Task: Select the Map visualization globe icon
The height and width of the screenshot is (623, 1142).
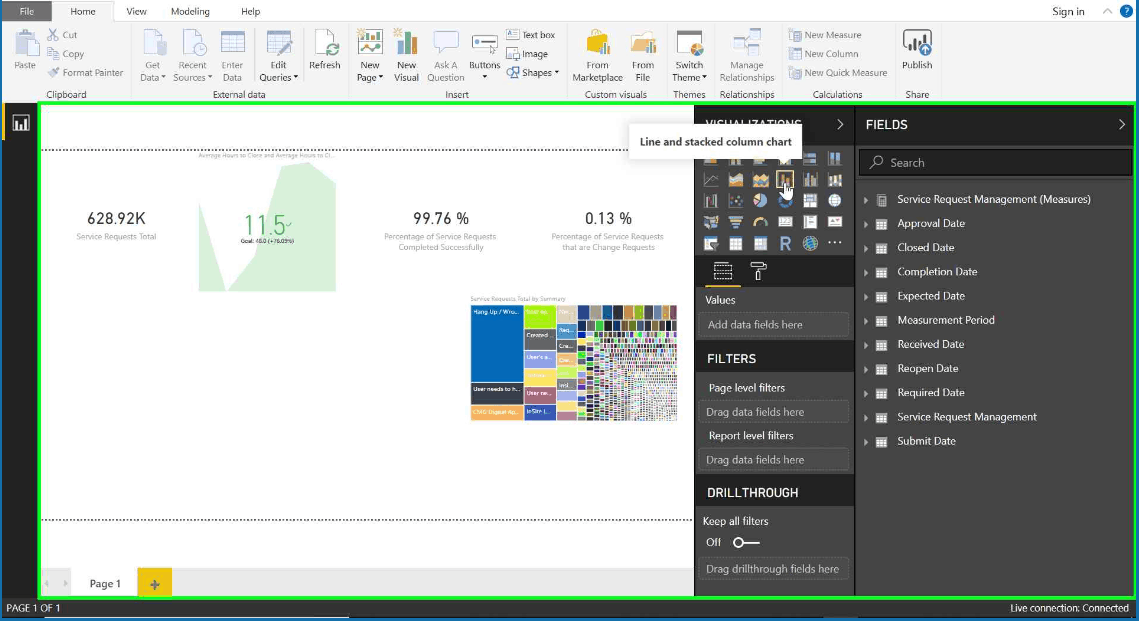Action: click(x=835, y=200)
